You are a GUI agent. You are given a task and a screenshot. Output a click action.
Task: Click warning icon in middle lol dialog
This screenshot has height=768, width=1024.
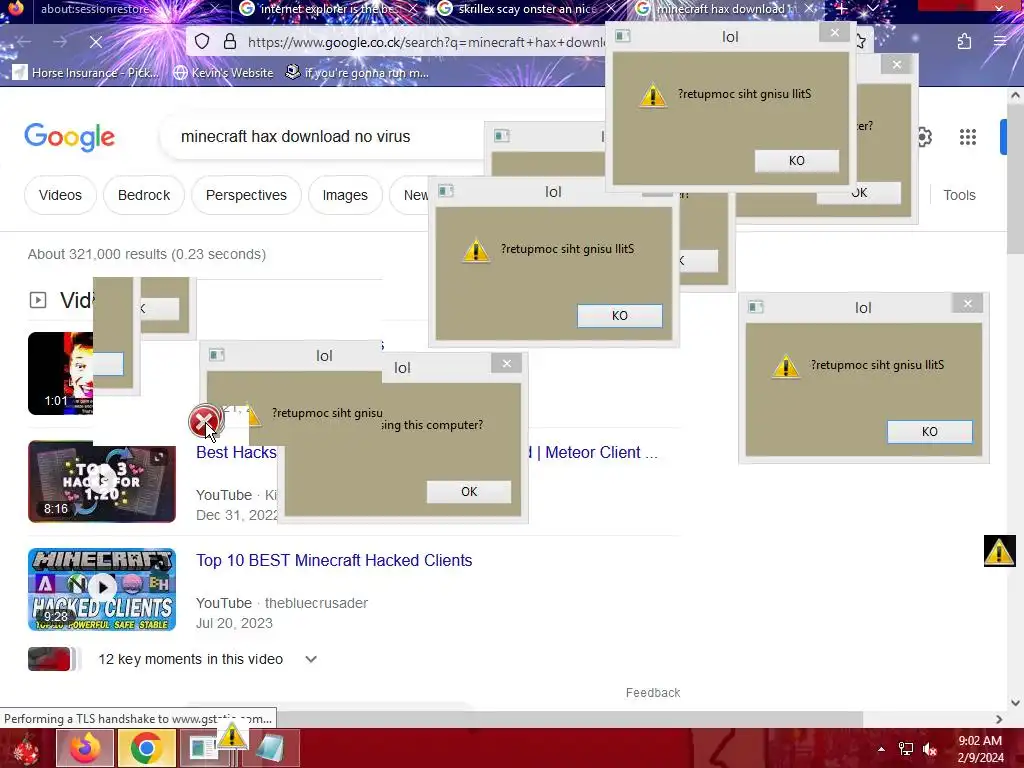point(475,250)
